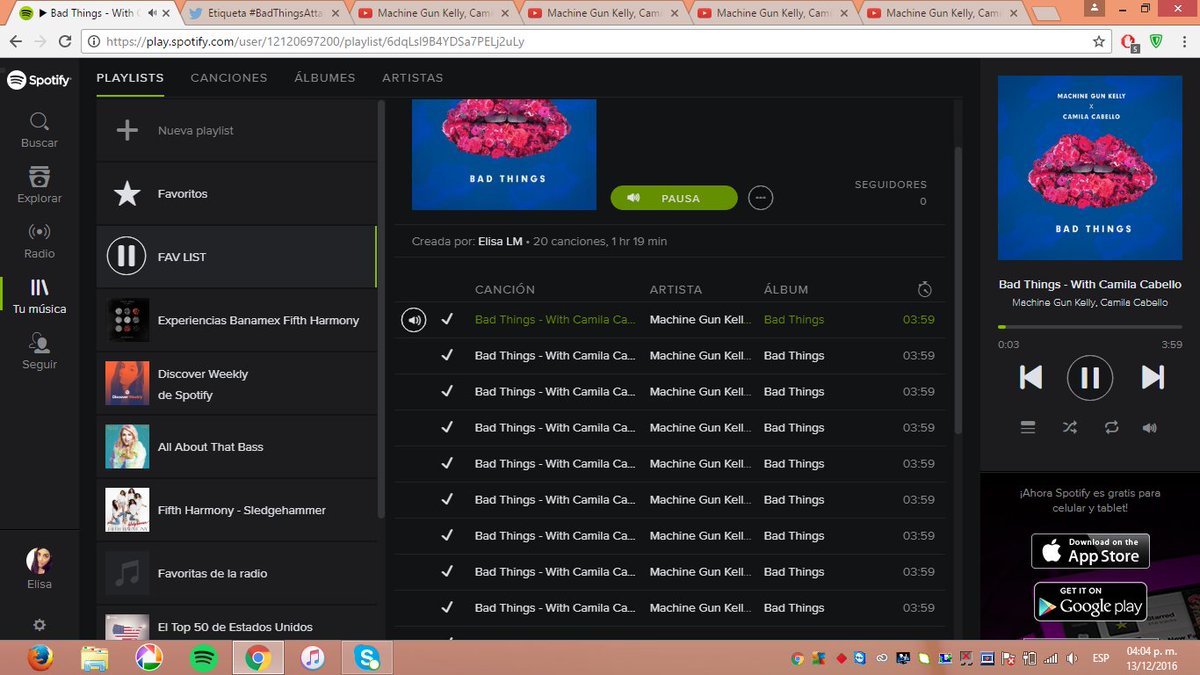The image size is (1200, 675).
Task: Click green Bad Things album link in playing row
Action: [794, 320]
